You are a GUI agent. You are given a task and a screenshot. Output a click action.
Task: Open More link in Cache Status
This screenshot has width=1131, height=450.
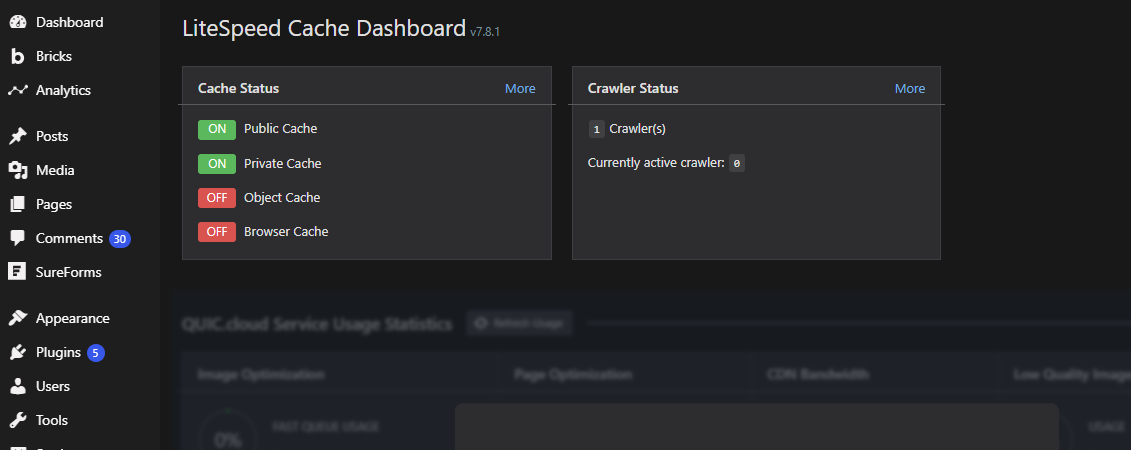pyautogui.click(x=520, y=88)
